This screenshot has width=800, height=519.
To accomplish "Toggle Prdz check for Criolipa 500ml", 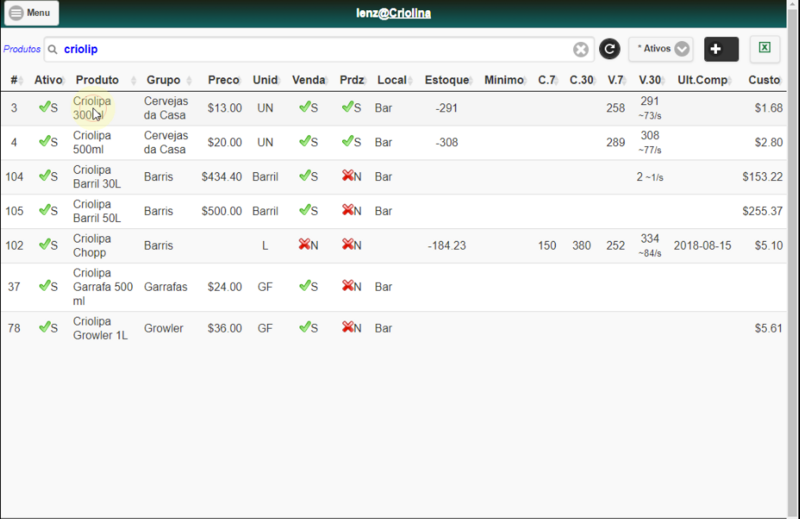I will [347, 141].
